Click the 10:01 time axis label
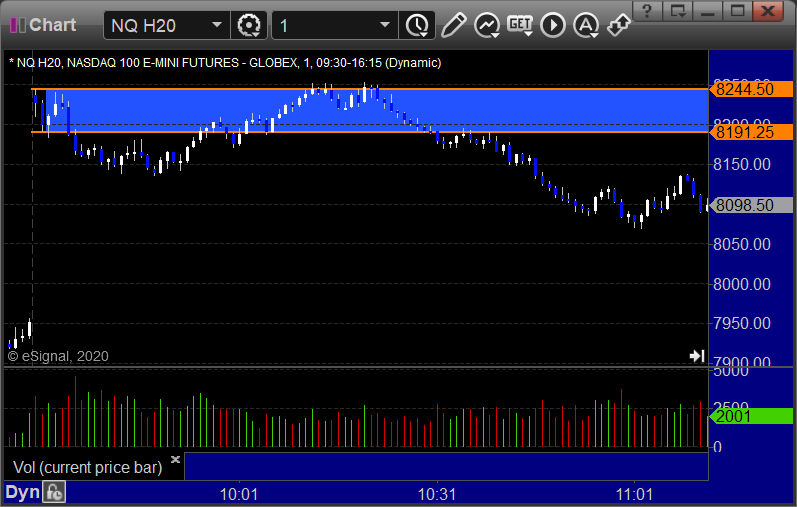Screen dimensions: 797x507 (x=239, y=494)
